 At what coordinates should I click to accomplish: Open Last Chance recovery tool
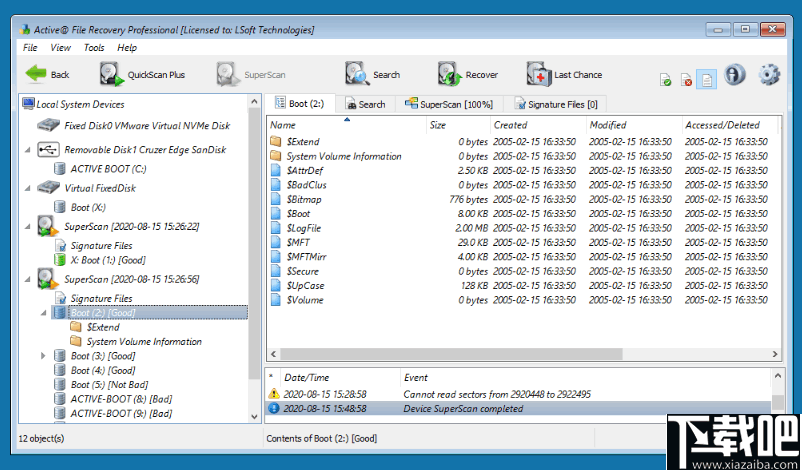click(564, 75)
